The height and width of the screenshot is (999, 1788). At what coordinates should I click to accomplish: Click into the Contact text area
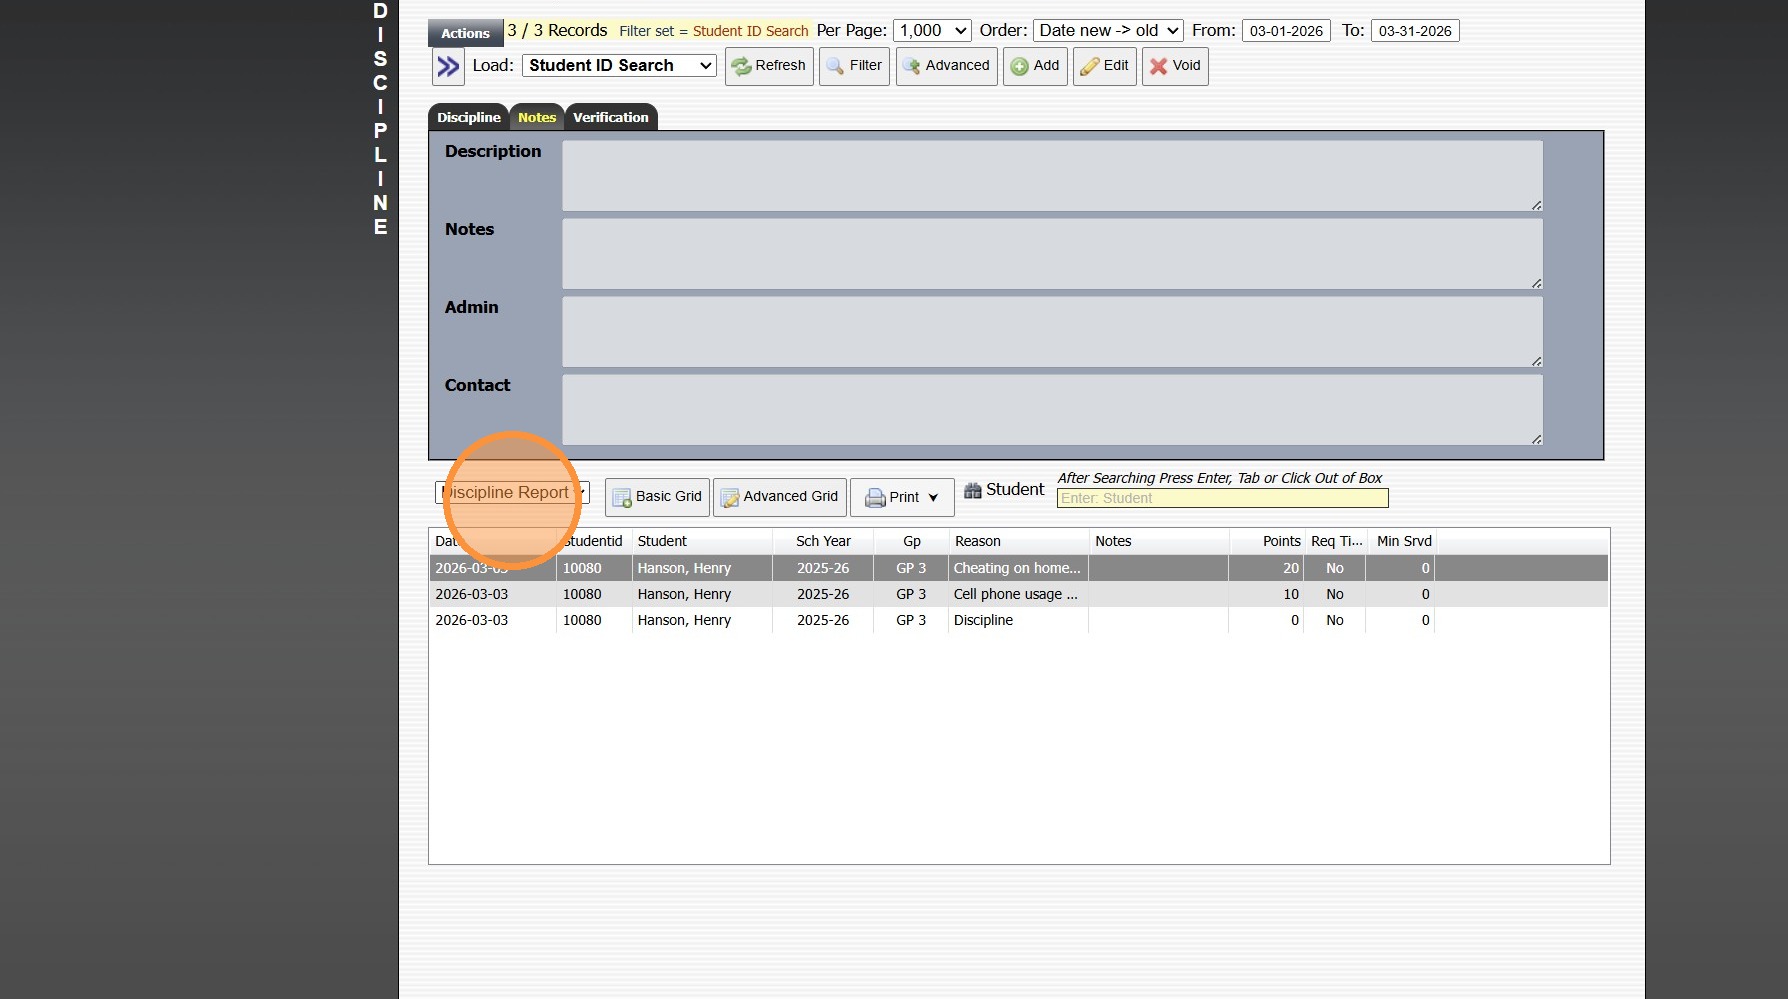(x=1052, y=410)
